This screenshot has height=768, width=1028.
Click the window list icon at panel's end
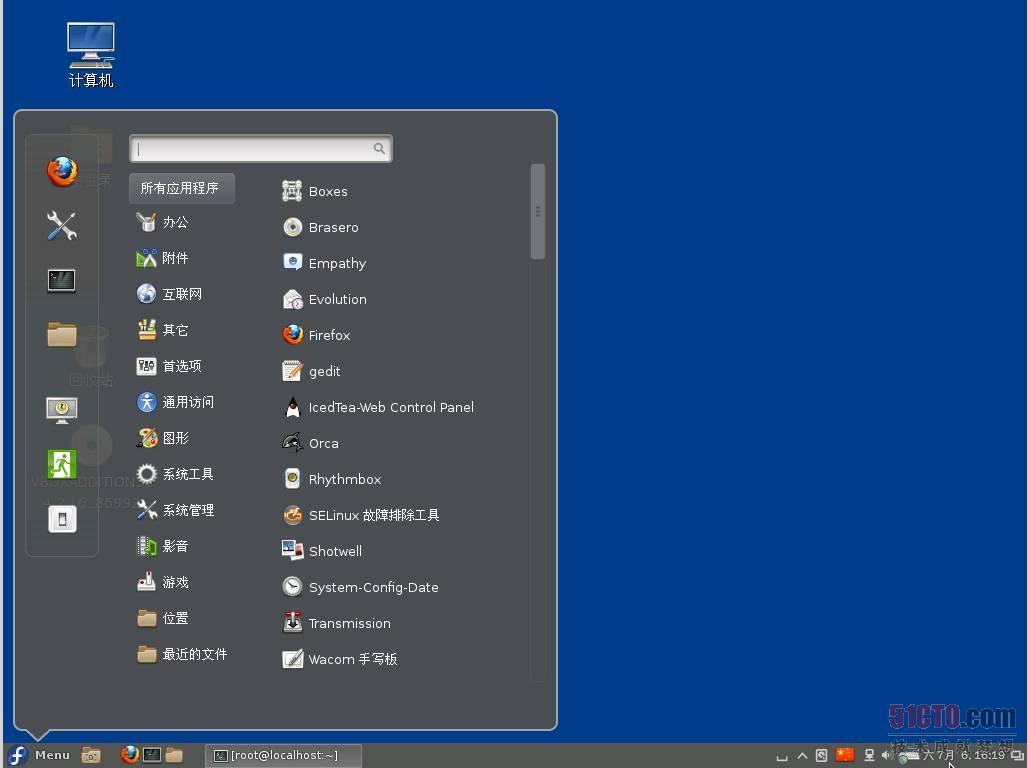1018,756
